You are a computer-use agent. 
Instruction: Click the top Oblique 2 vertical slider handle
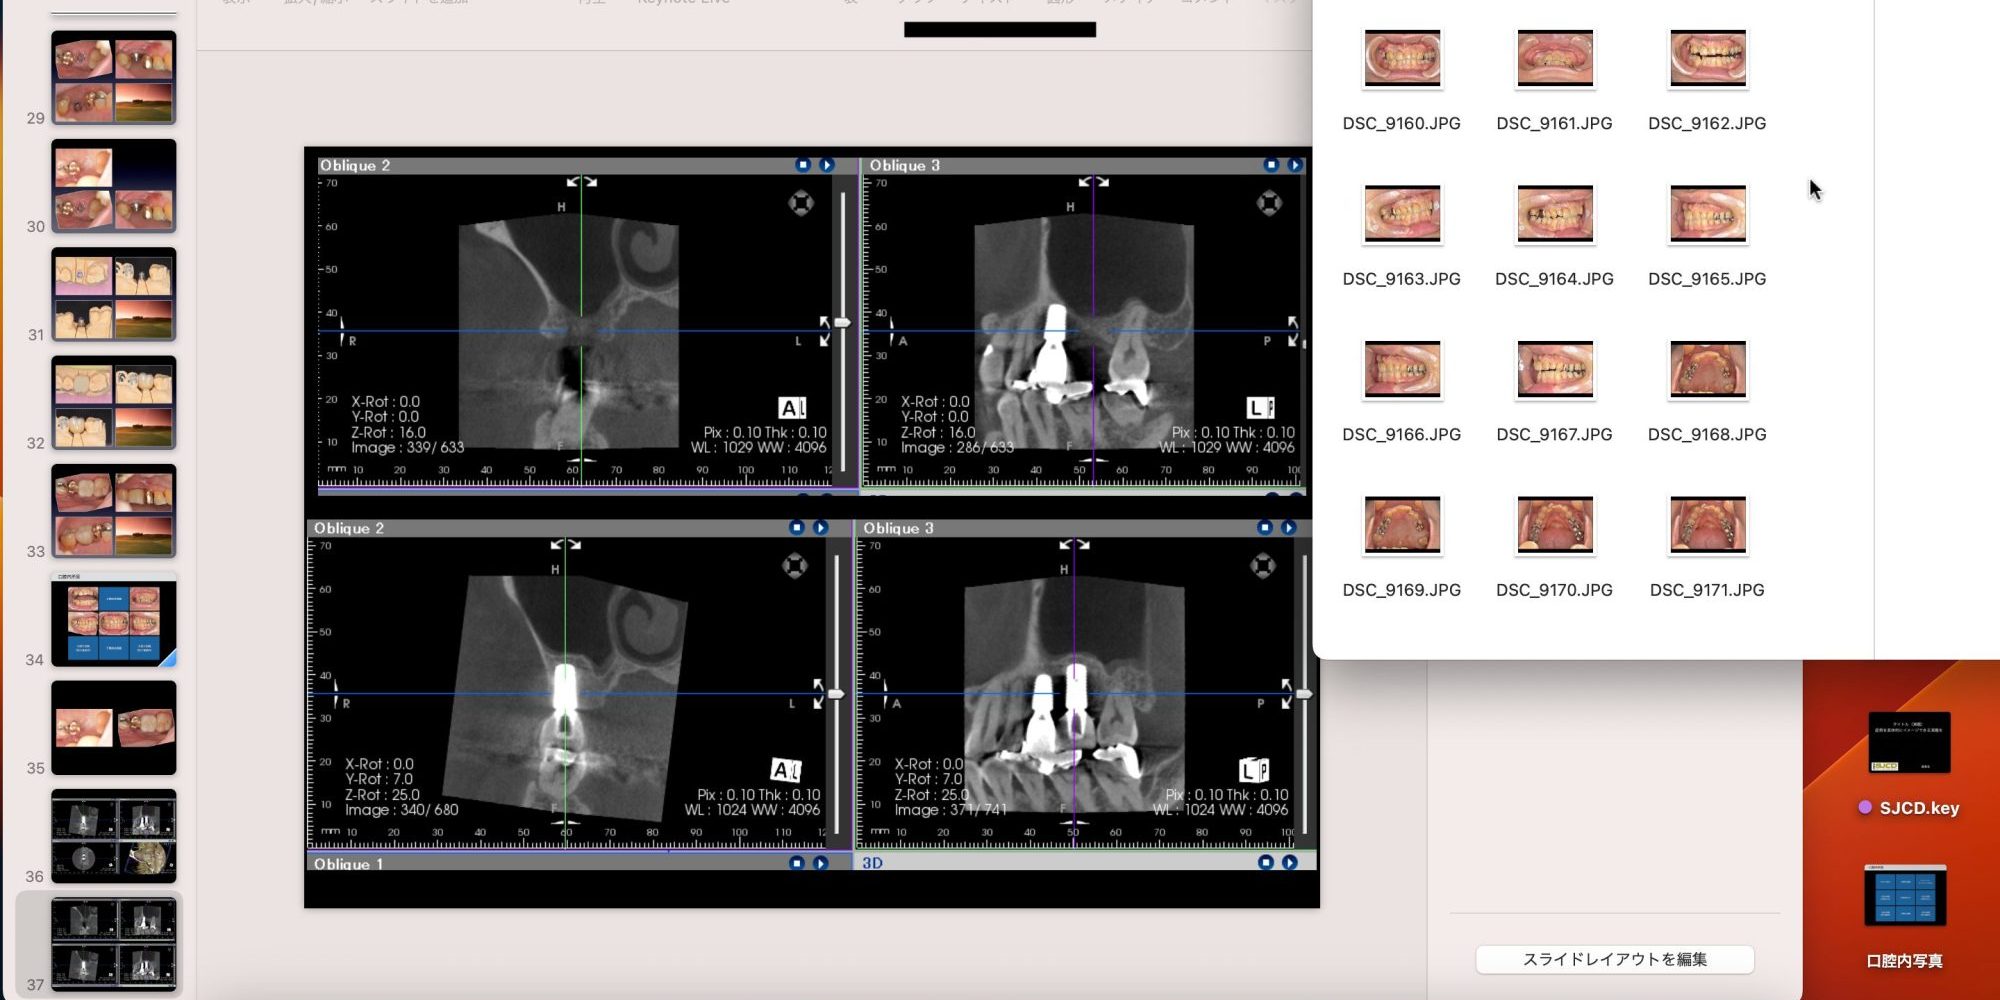(x=843, y=323)
